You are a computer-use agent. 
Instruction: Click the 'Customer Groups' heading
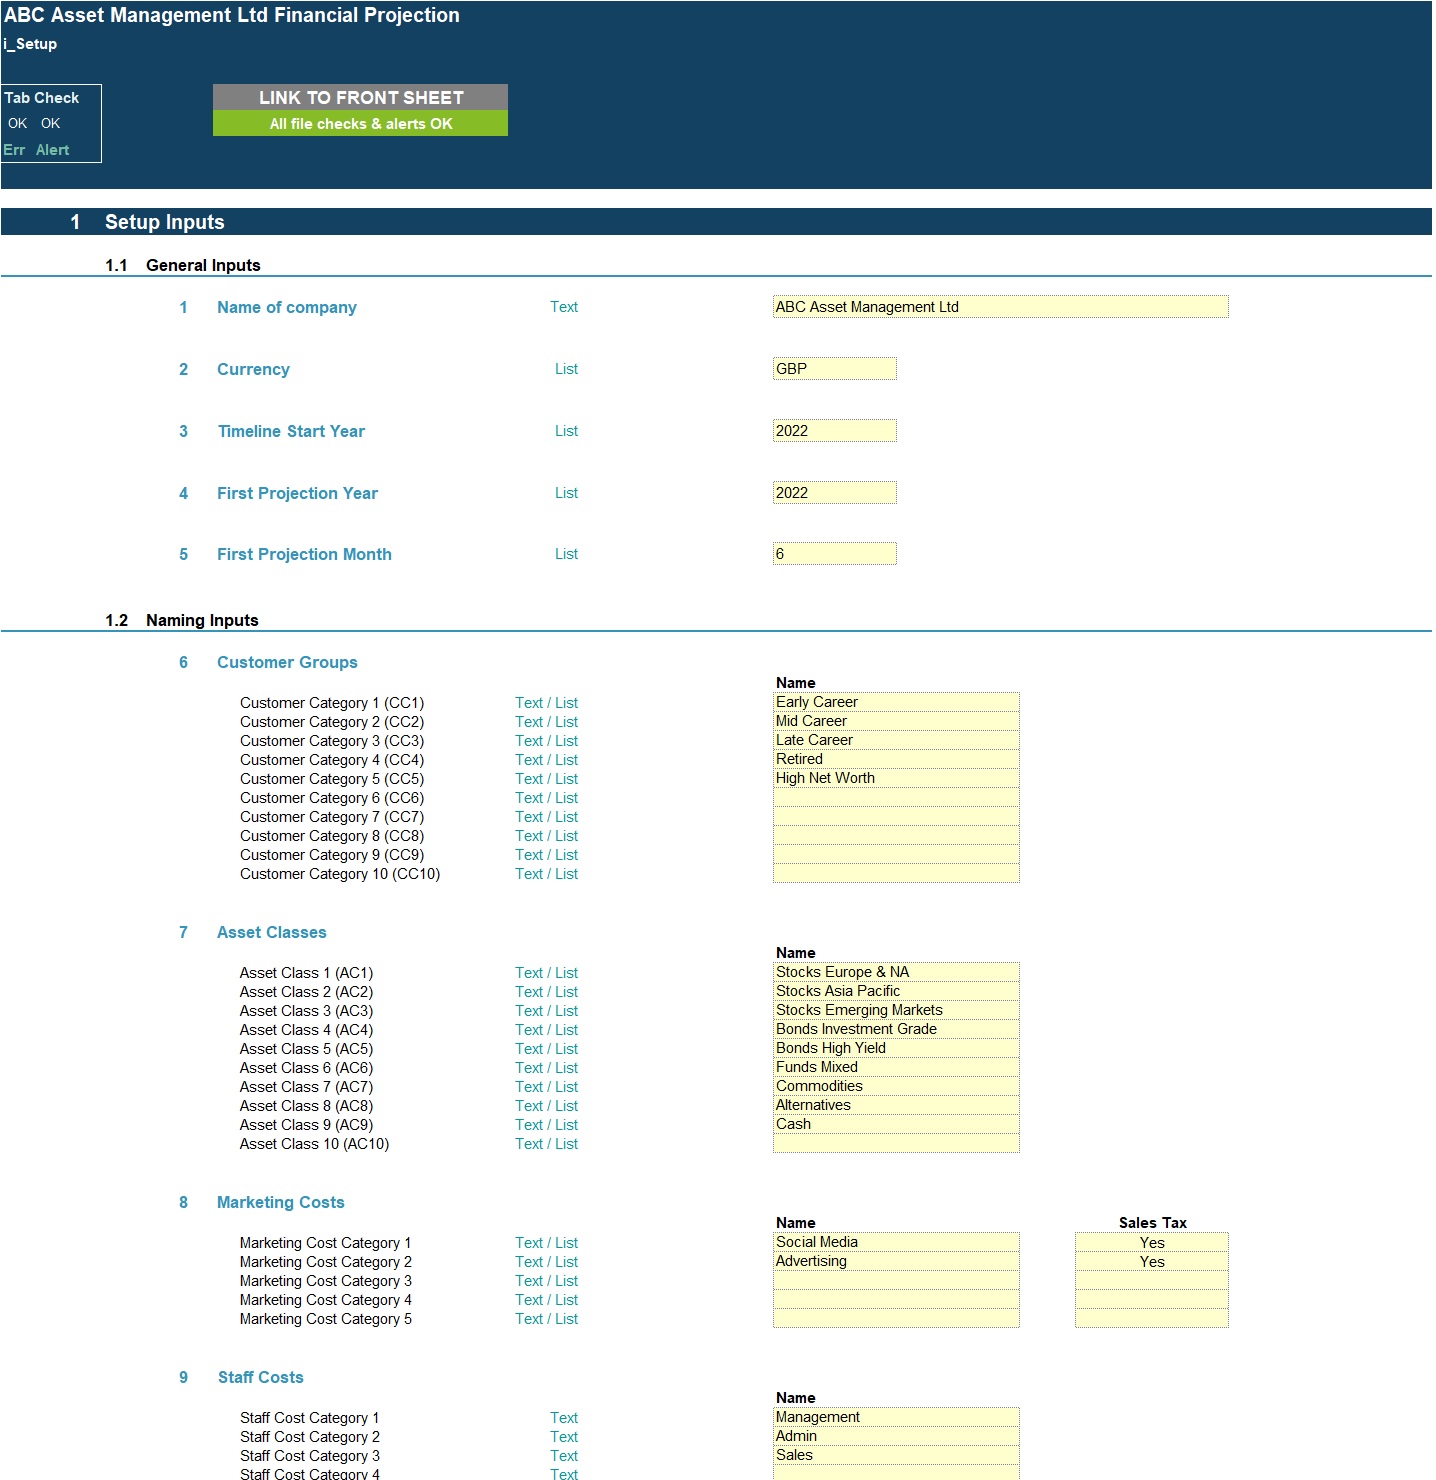tap(287, 662)
